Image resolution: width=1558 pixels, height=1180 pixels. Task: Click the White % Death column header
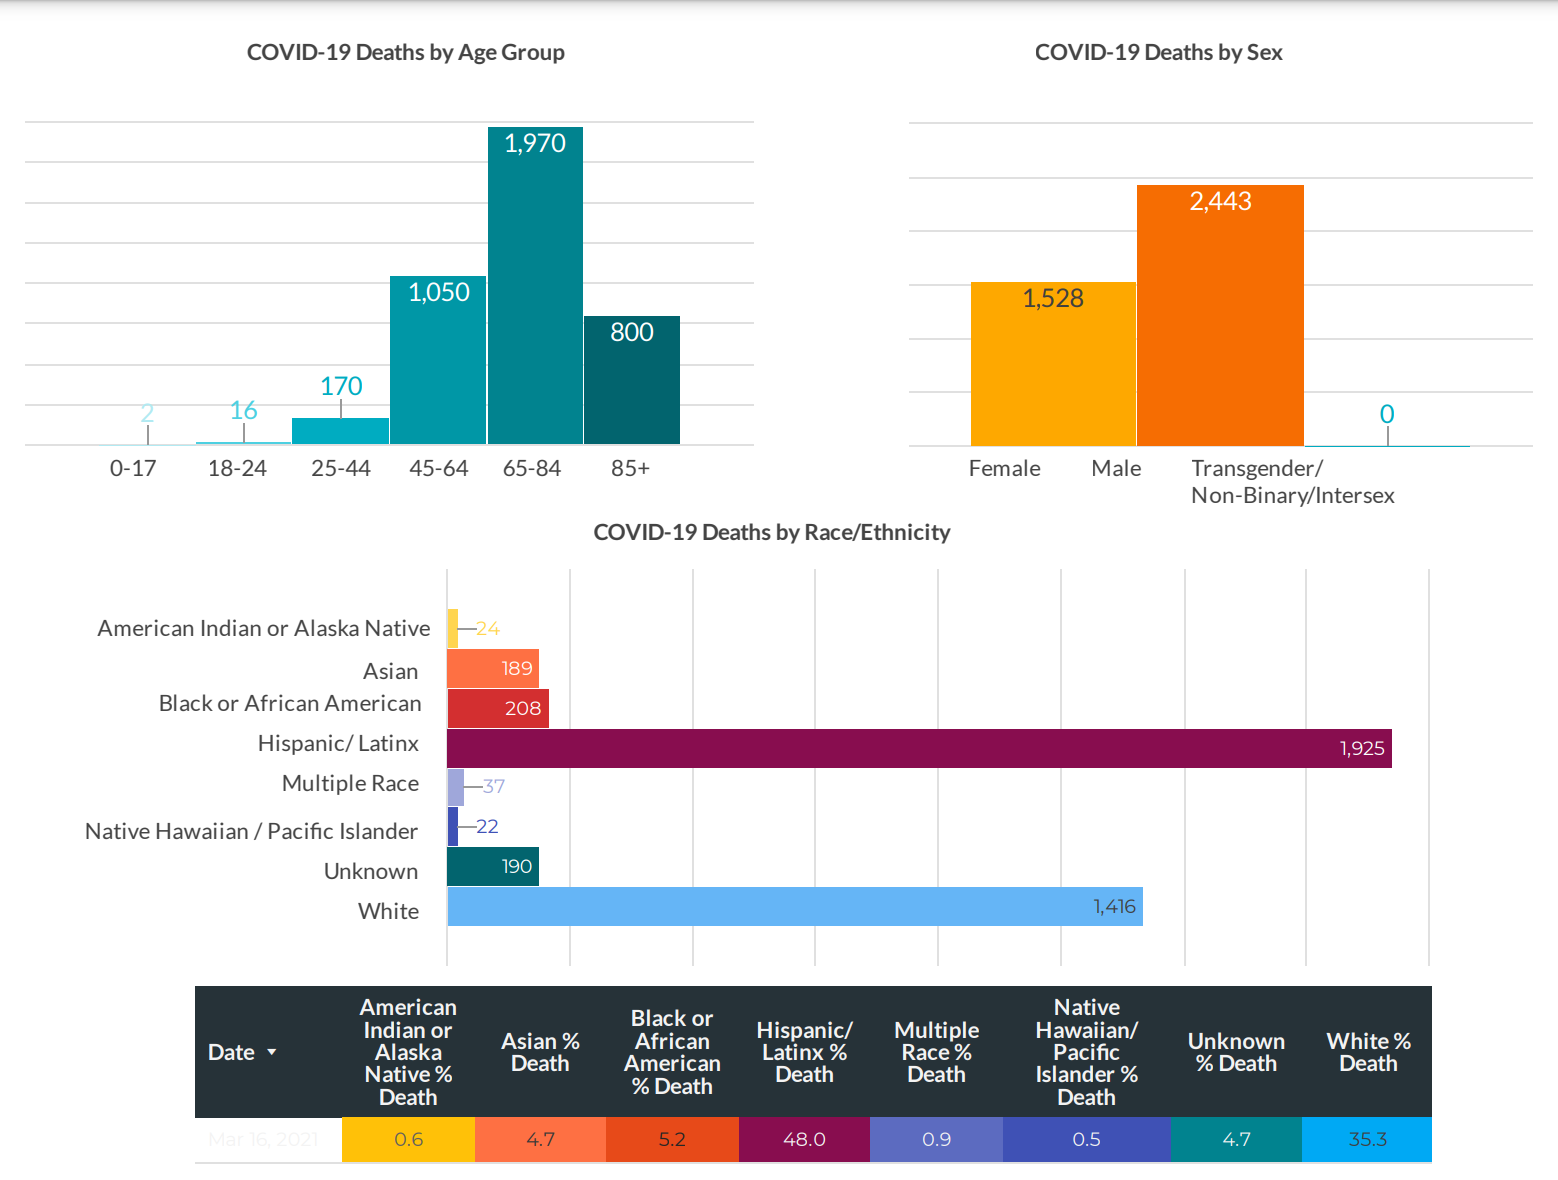pyautogui.click(x=1367, y=1052)
